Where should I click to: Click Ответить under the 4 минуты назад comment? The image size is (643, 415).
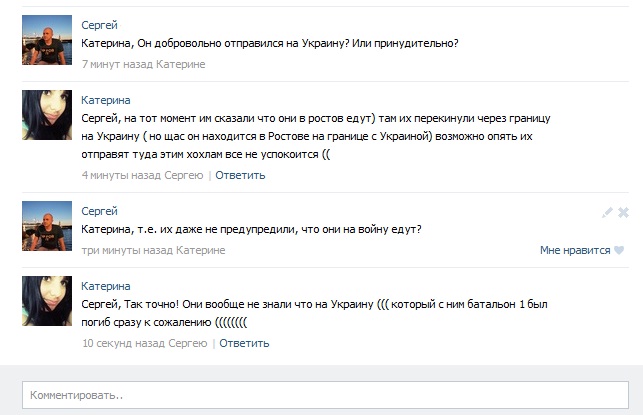coord(241,175)
